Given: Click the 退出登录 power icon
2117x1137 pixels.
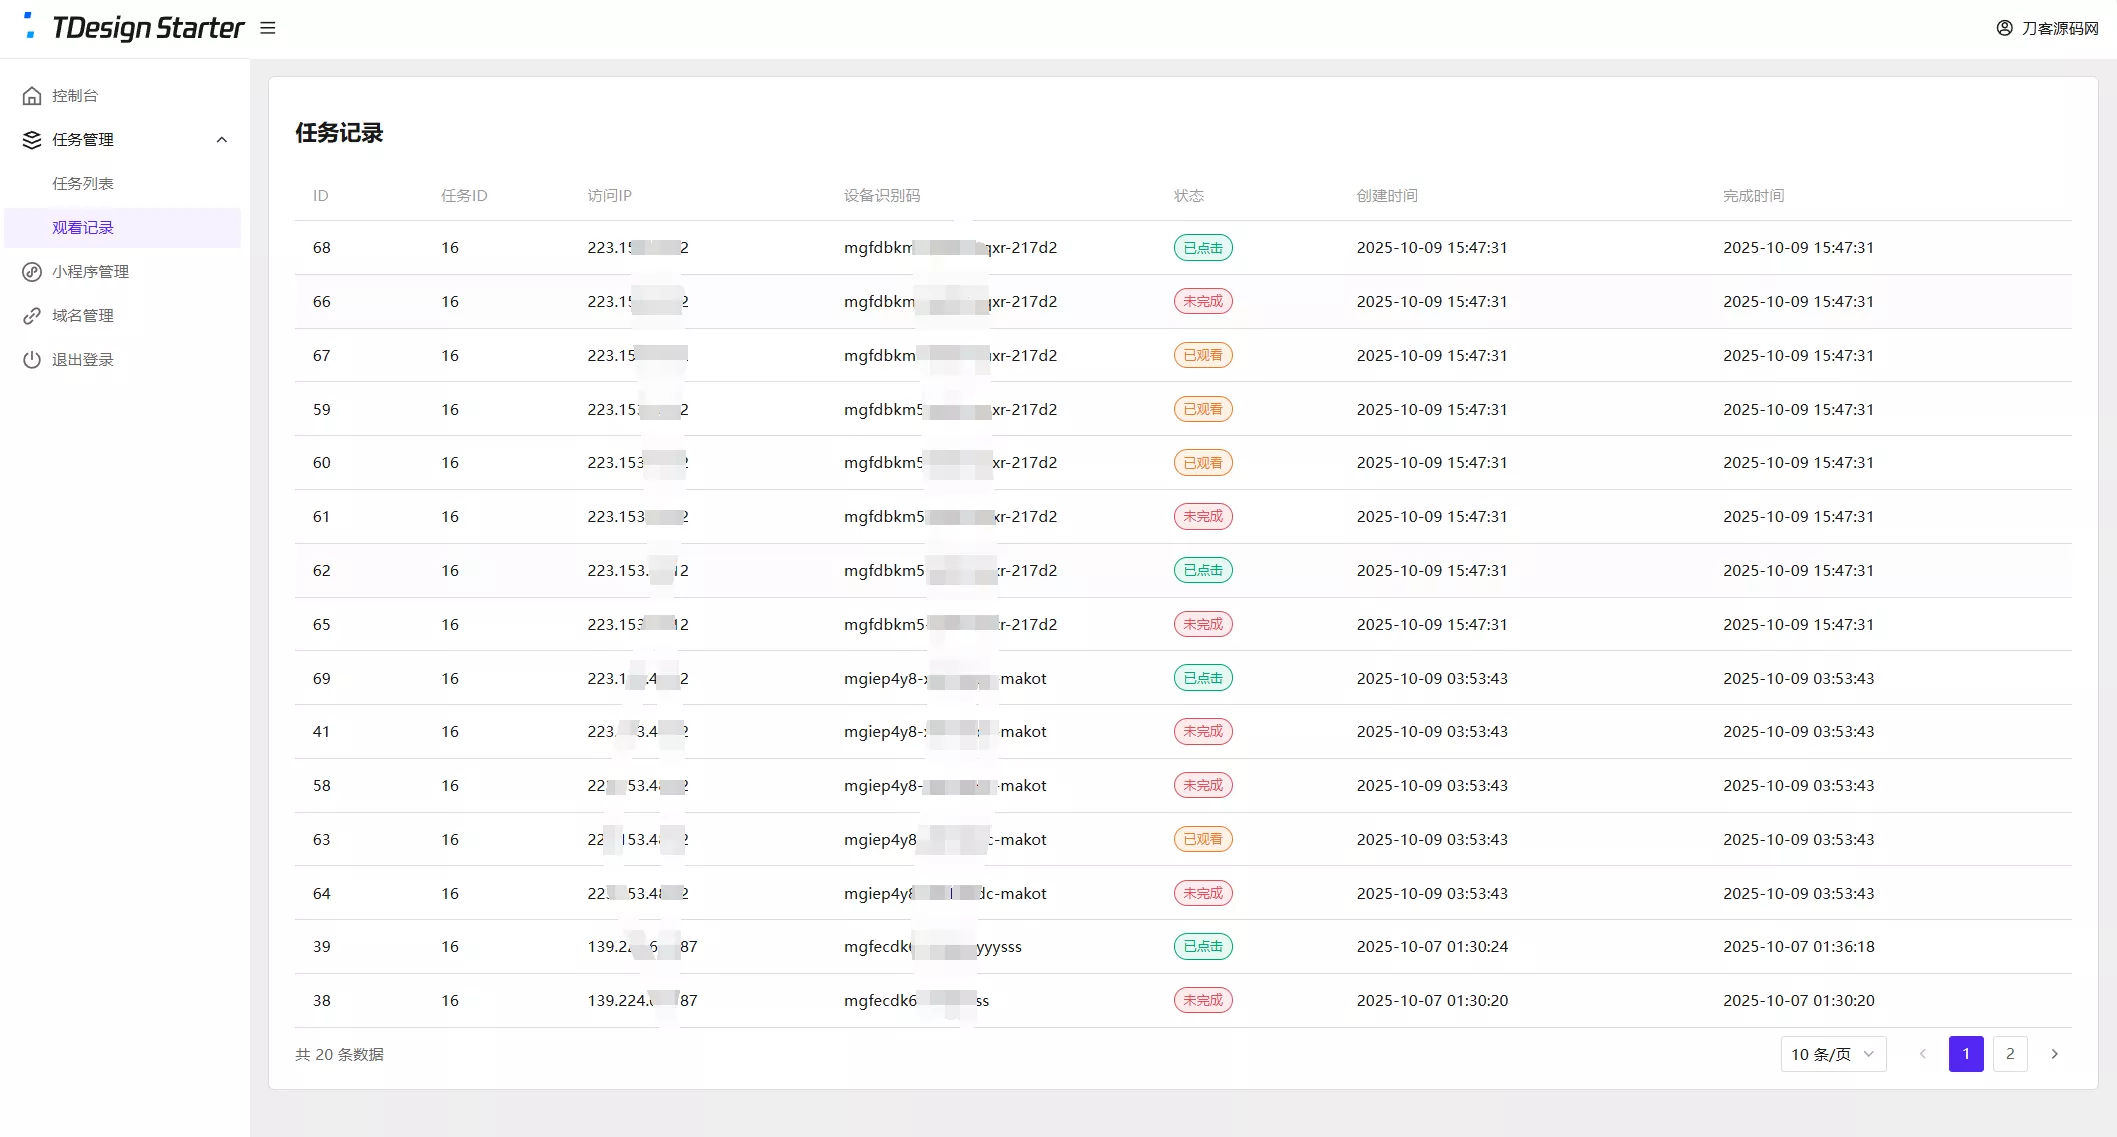Looking at the screenshot, I should [x=31, y=359].
